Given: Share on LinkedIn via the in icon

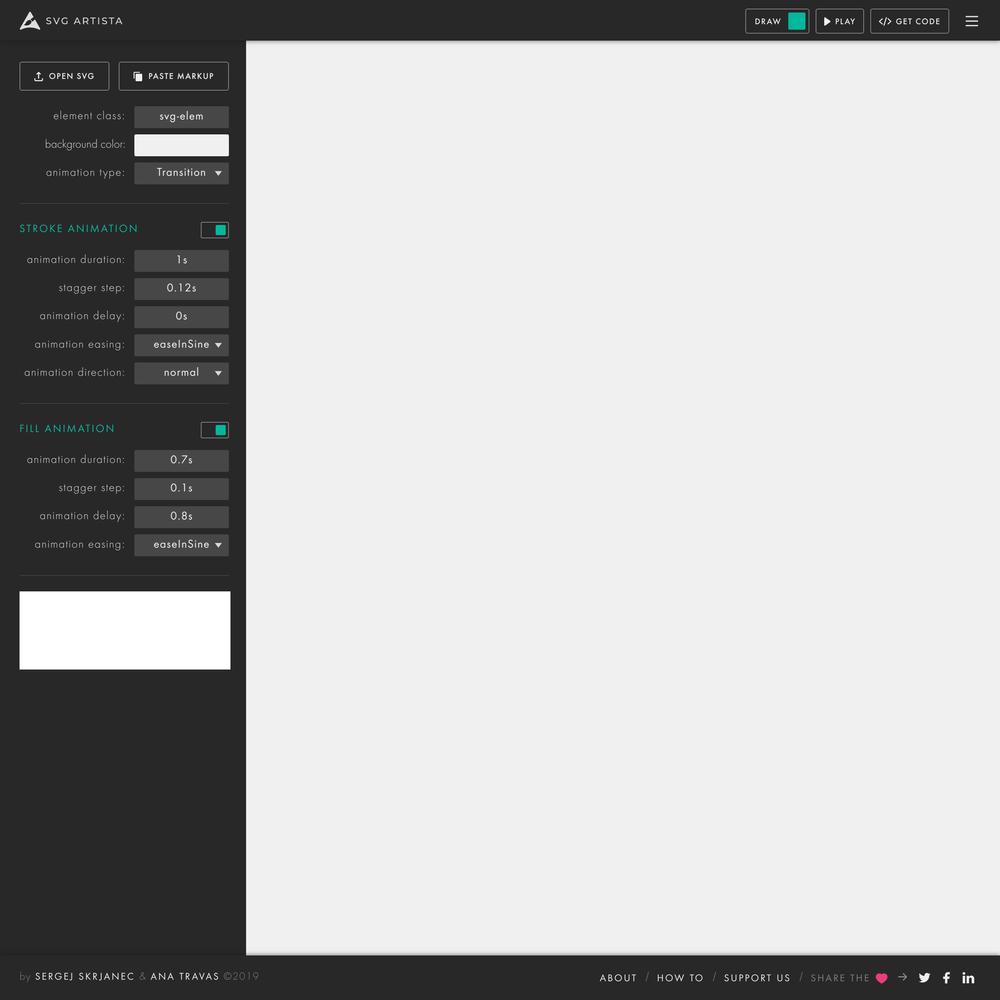Looking at the screenshot, I should pyautogui.click(x=968, y=977).
